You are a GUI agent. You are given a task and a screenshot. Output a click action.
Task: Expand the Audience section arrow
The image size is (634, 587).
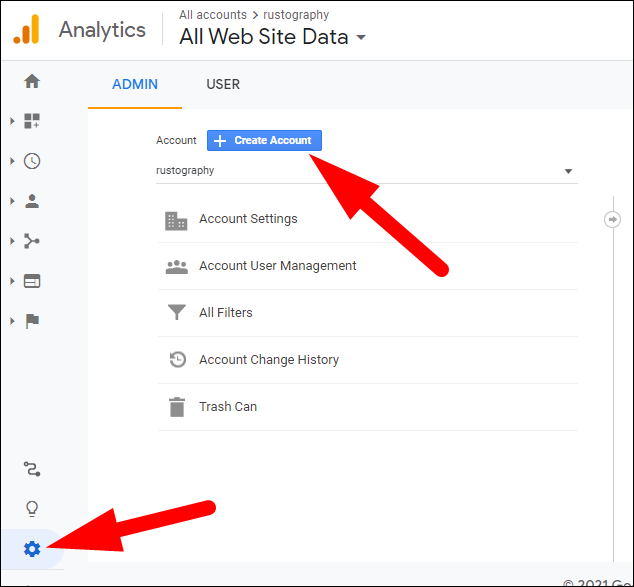coord(12,201)
